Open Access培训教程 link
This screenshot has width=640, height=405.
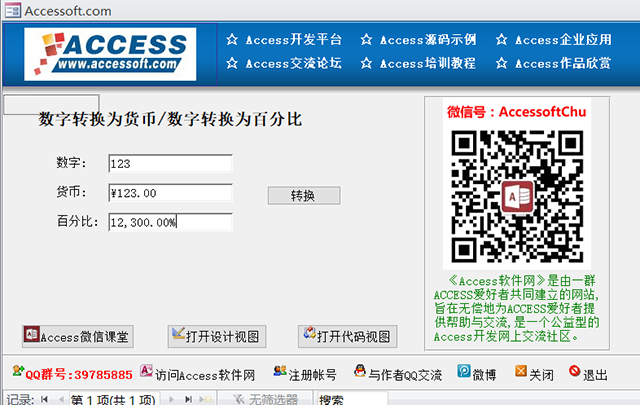point(418,63)
